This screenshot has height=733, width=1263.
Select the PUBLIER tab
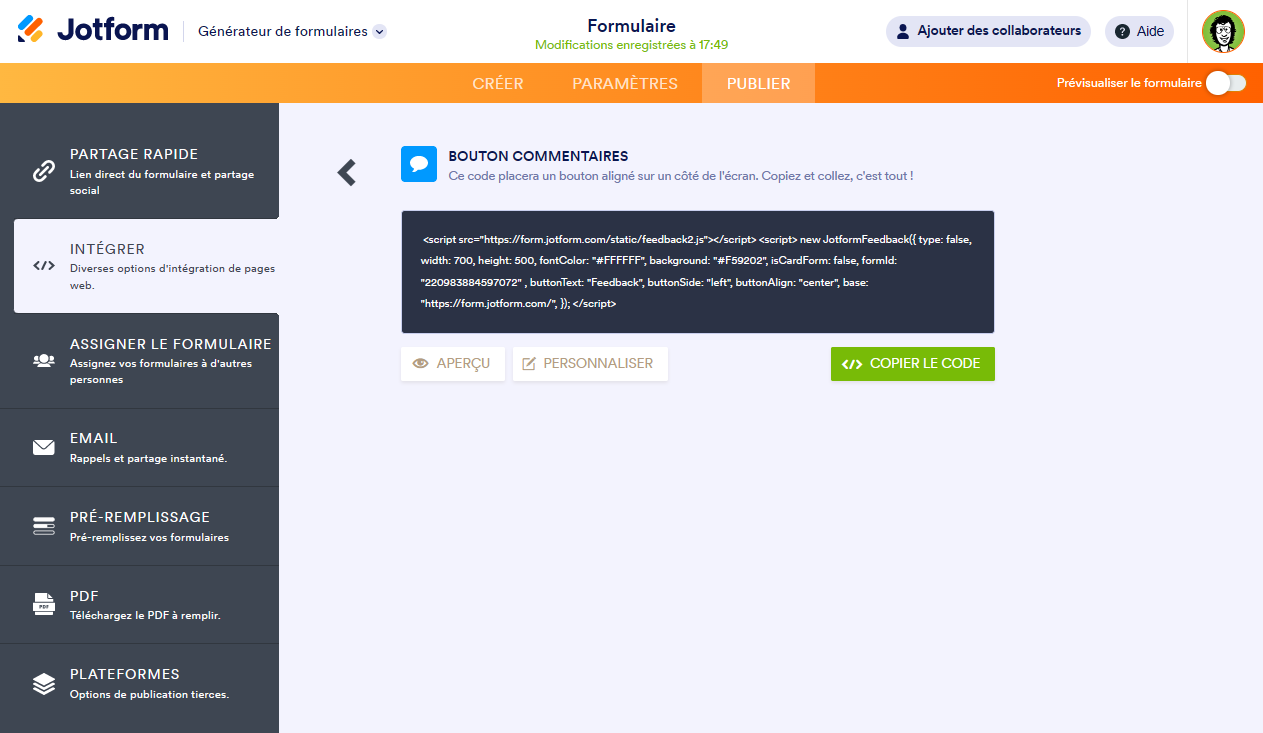tap(758, 83)
